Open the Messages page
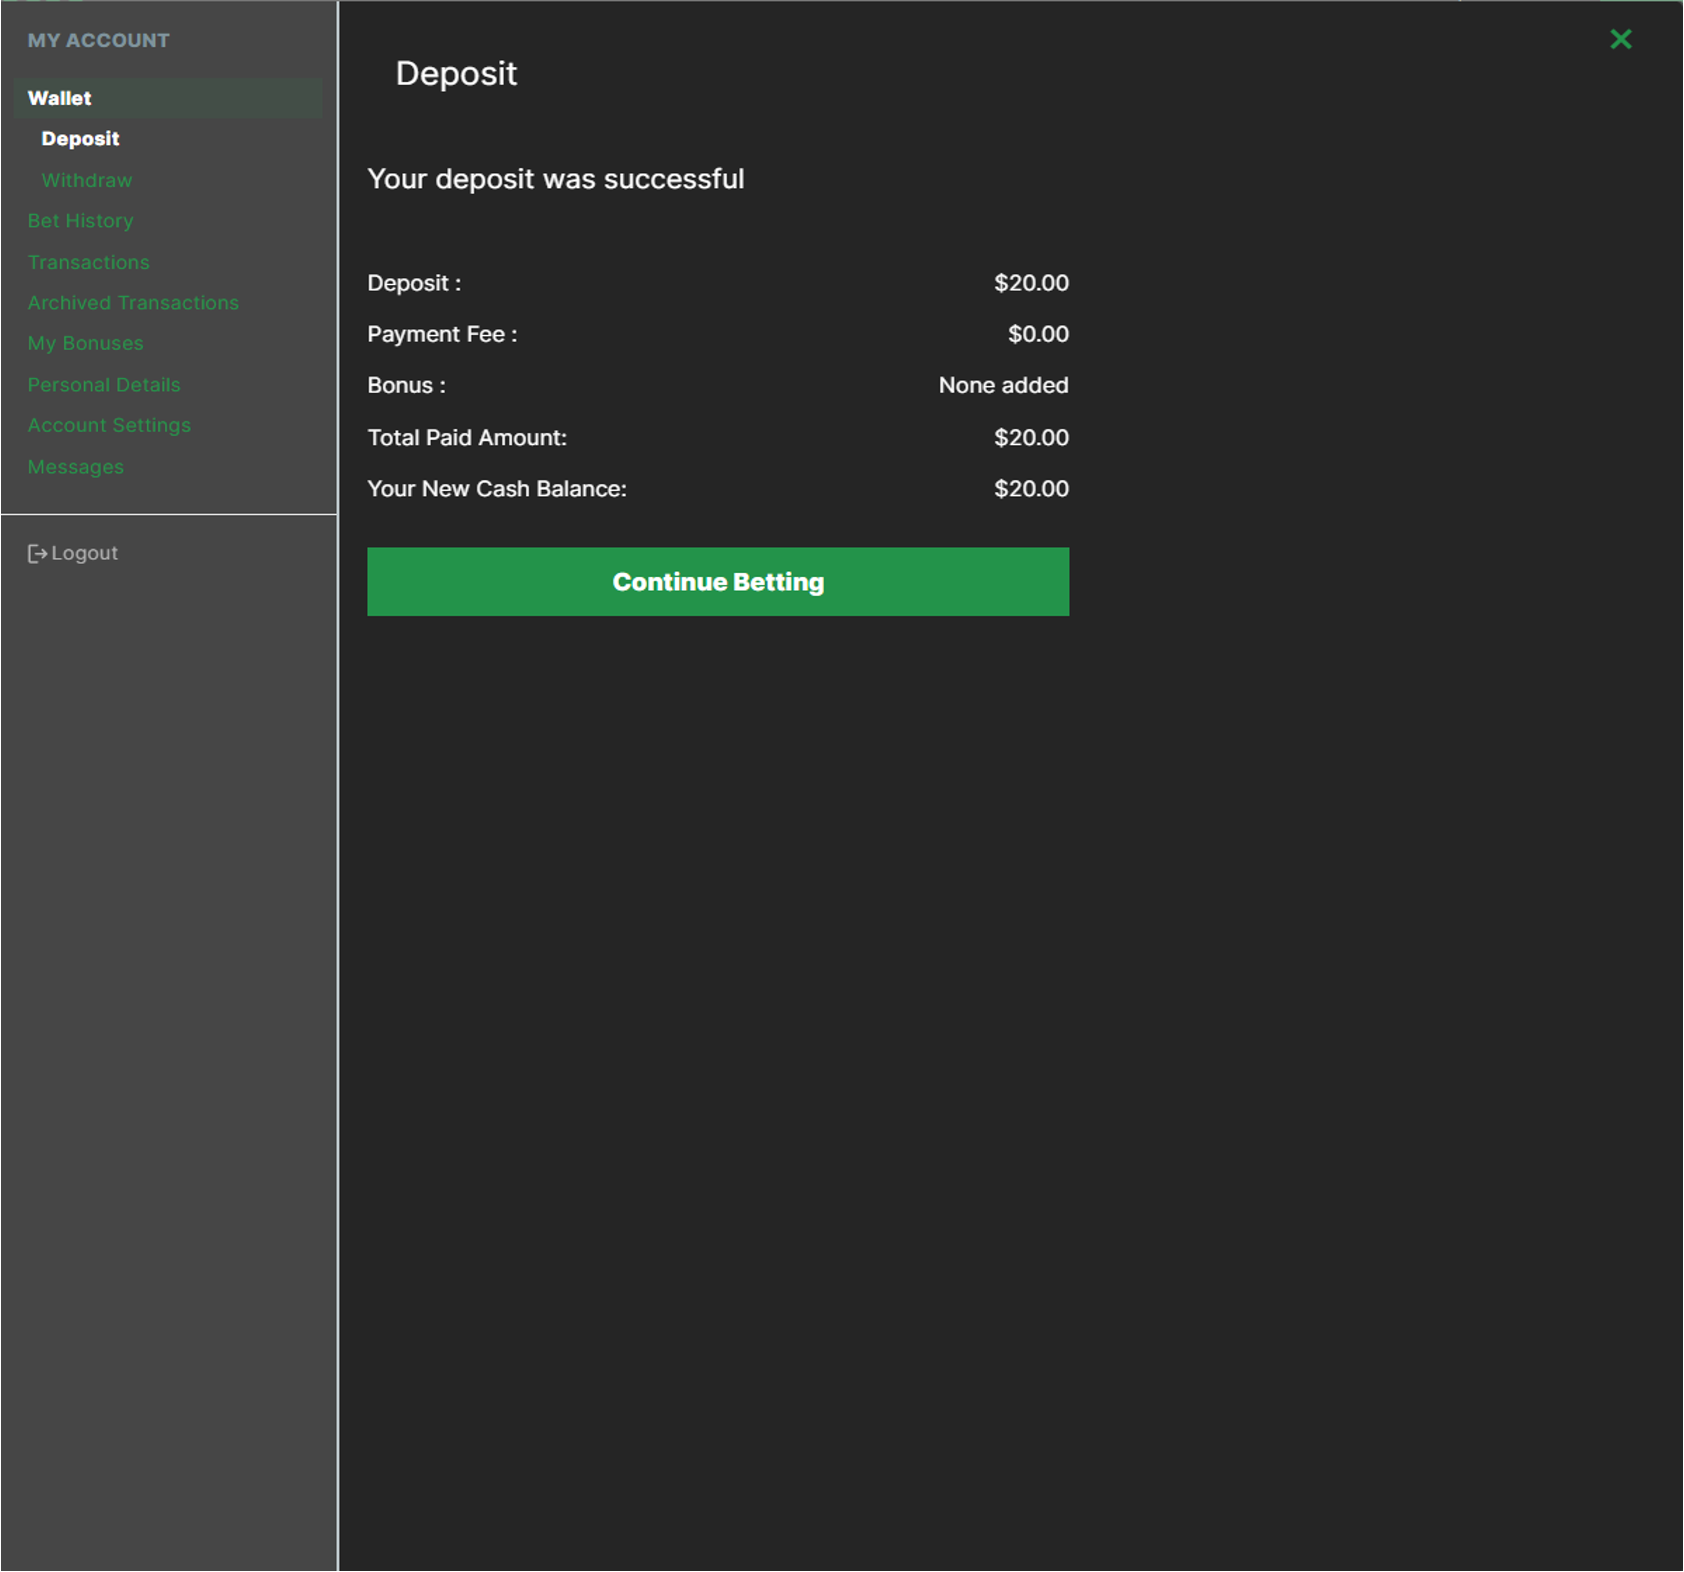The height and width of the screenshot is (1572, 1684). (x=76, y=467)
